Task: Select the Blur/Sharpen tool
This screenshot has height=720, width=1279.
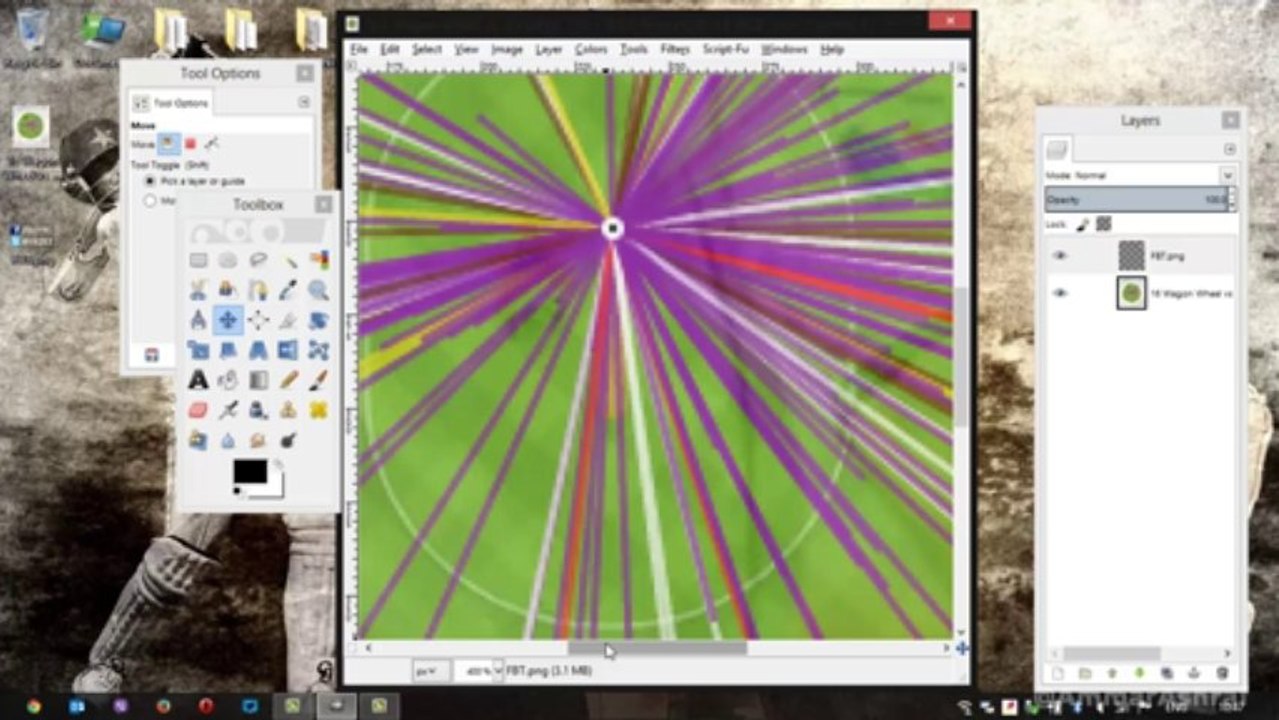Action: [x=228, y=440]
